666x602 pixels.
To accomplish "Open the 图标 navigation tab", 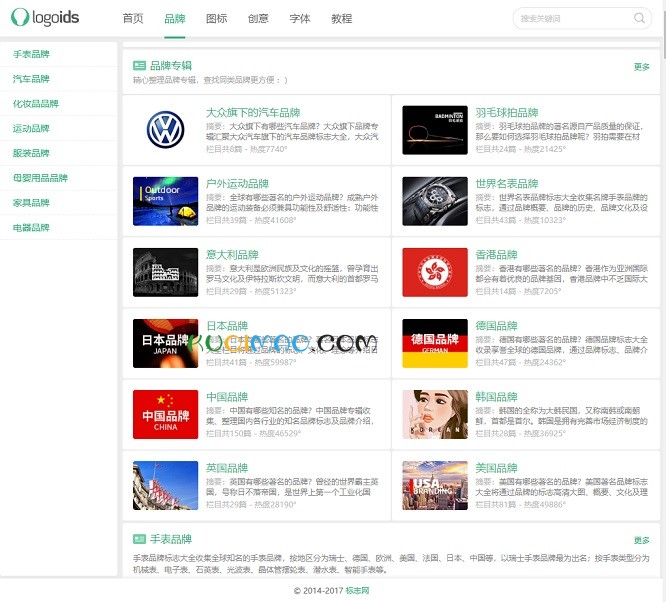I will [216, 19].
